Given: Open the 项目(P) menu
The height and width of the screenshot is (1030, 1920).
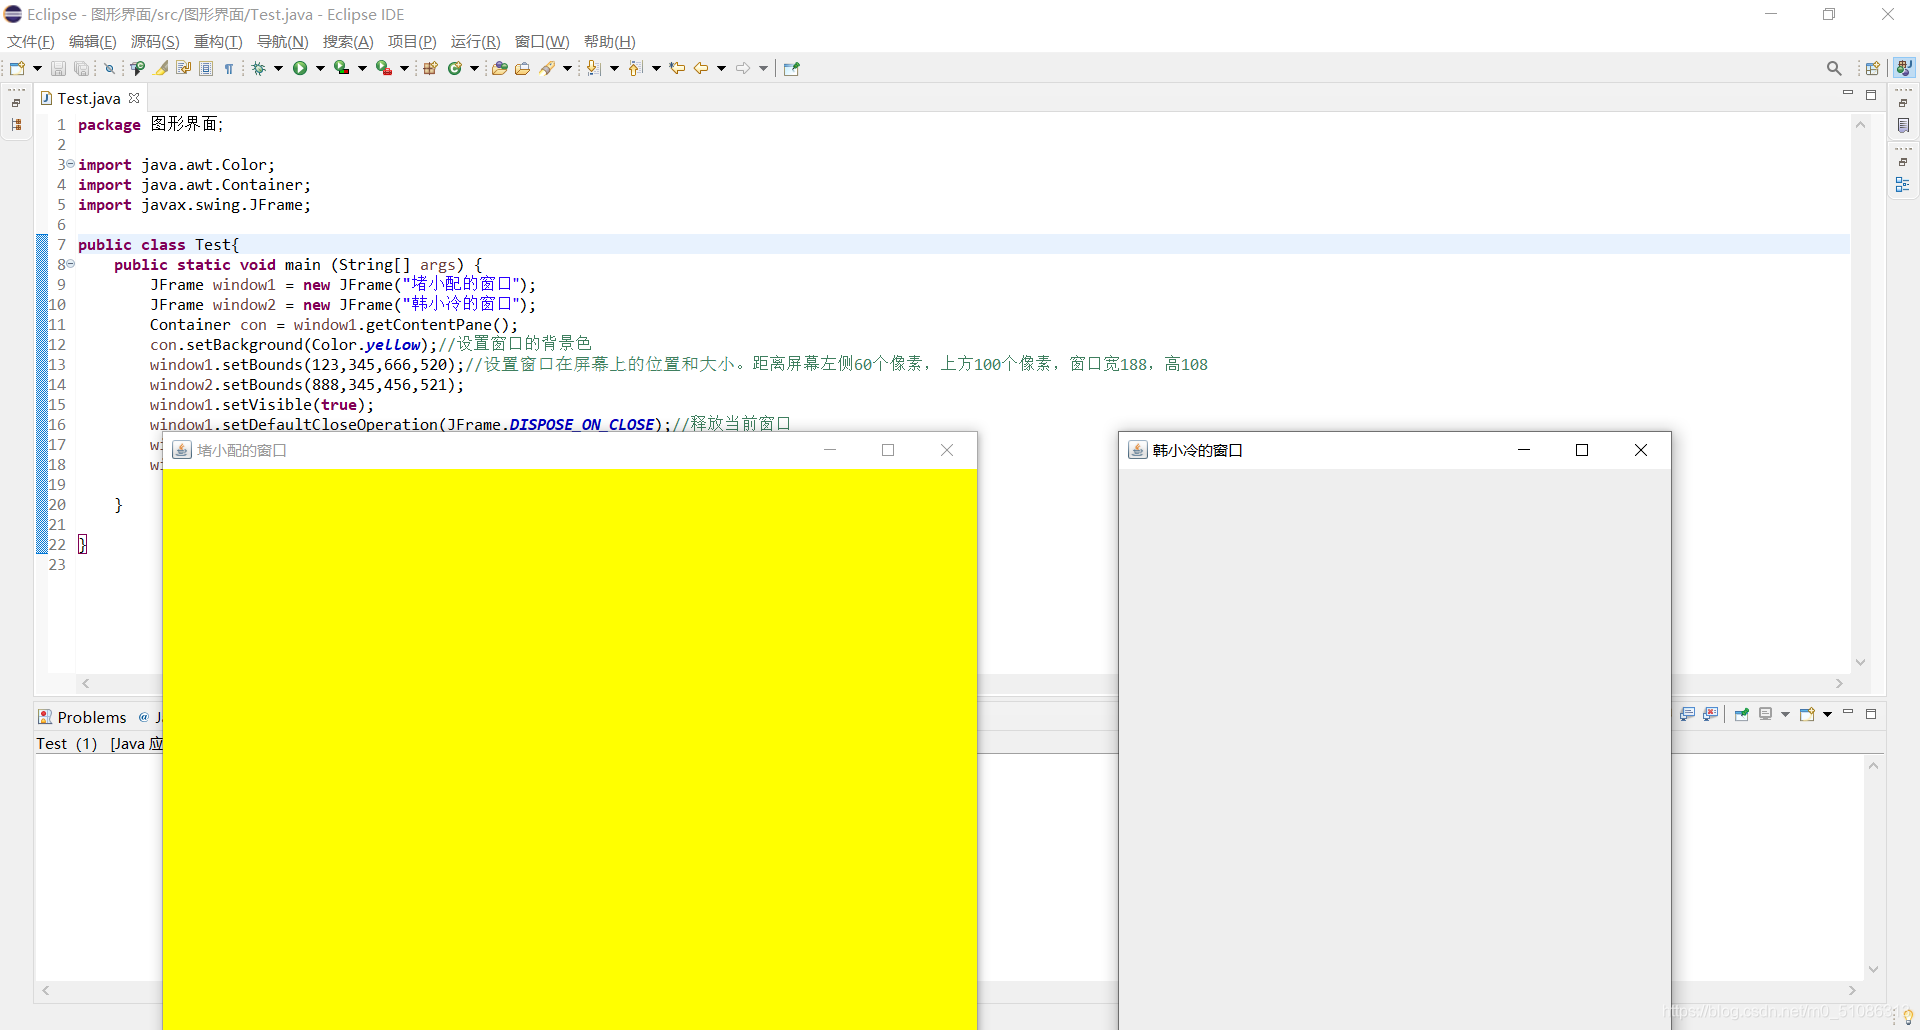Looking at the screenshot, I should (x=412, y=41).
